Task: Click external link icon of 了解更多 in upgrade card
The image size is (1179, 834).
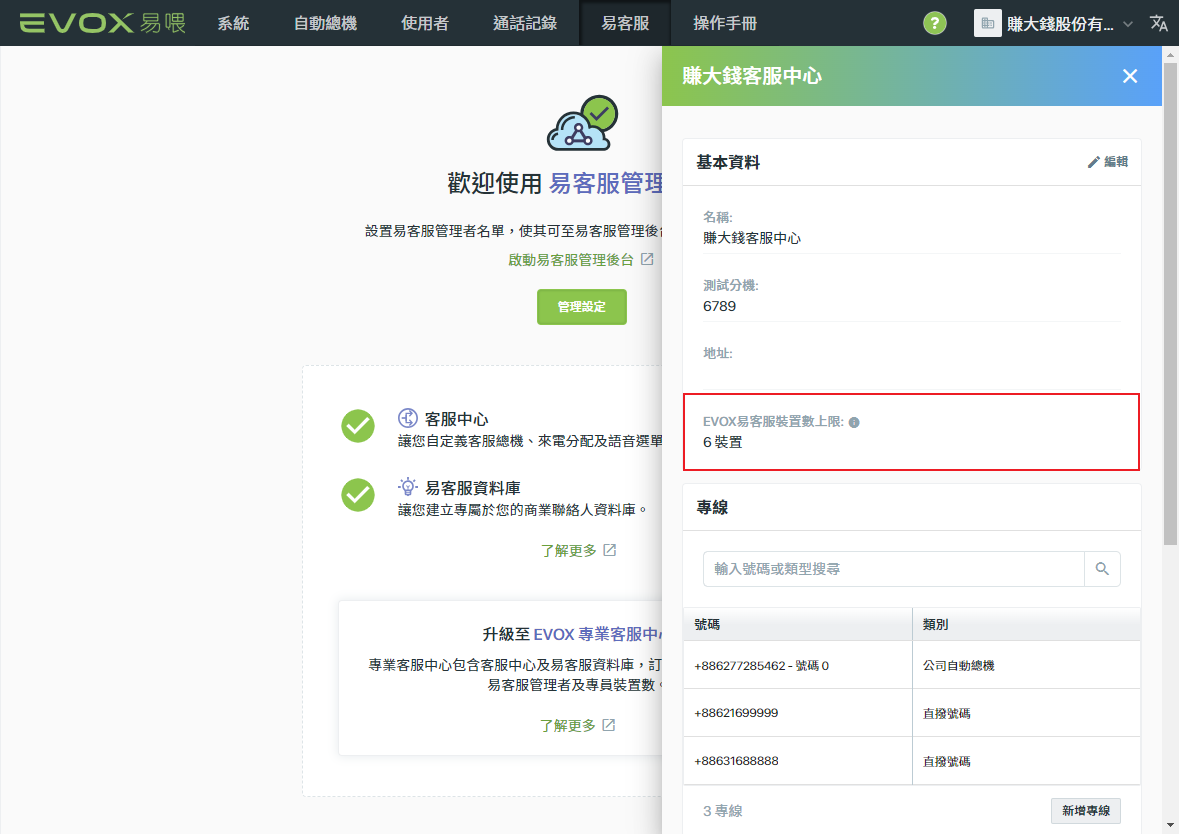Action: pos(609,726)
